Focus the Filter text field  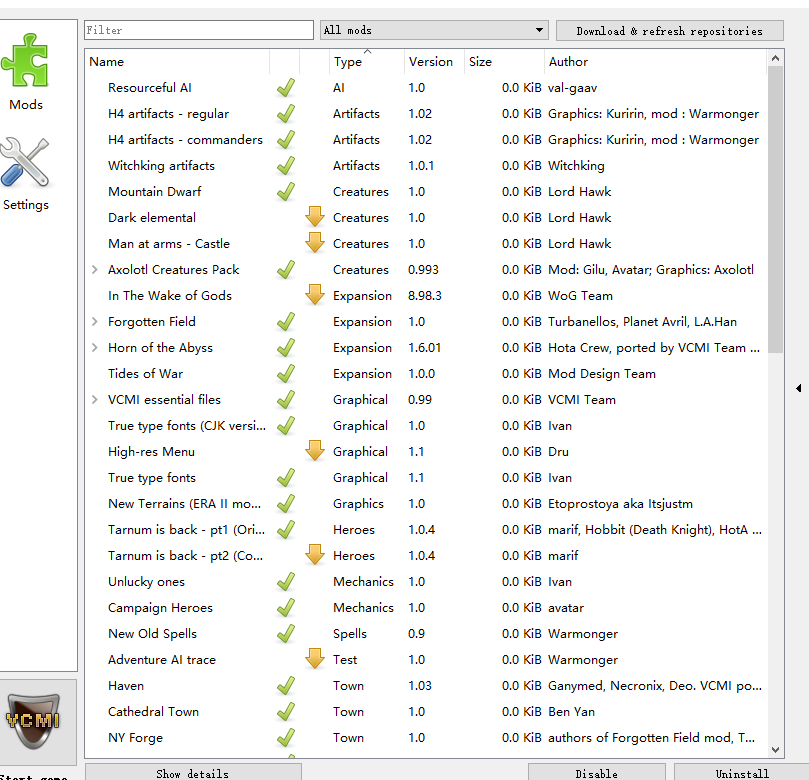coord(199,30)
